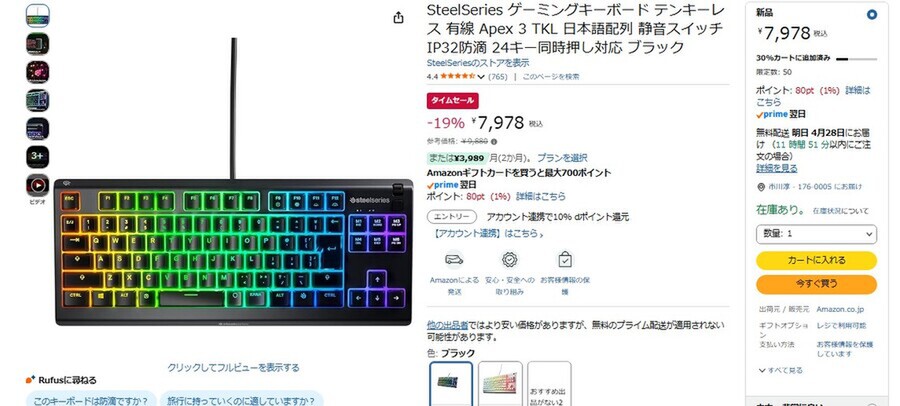
Task: Open SteelSeriesのストアを表示 link
Action: click(x=478, y=63)
